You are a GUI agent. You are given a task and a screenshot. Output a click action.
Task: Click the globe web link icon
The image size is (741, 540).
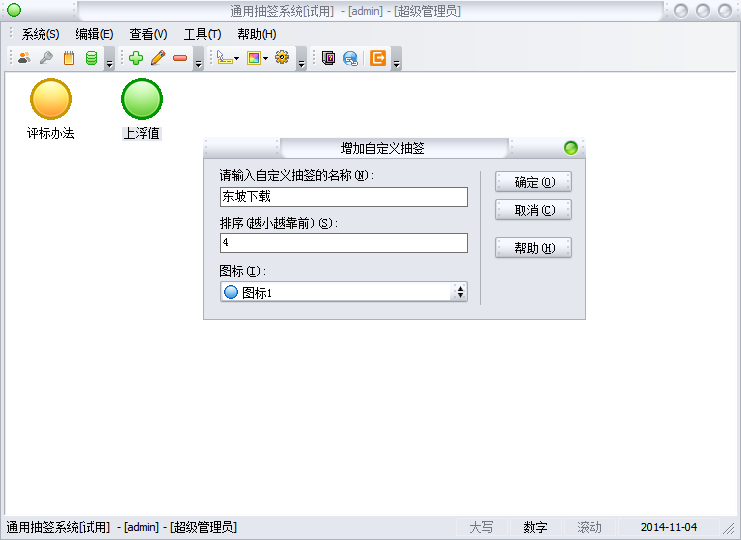(x=350, y=58)
